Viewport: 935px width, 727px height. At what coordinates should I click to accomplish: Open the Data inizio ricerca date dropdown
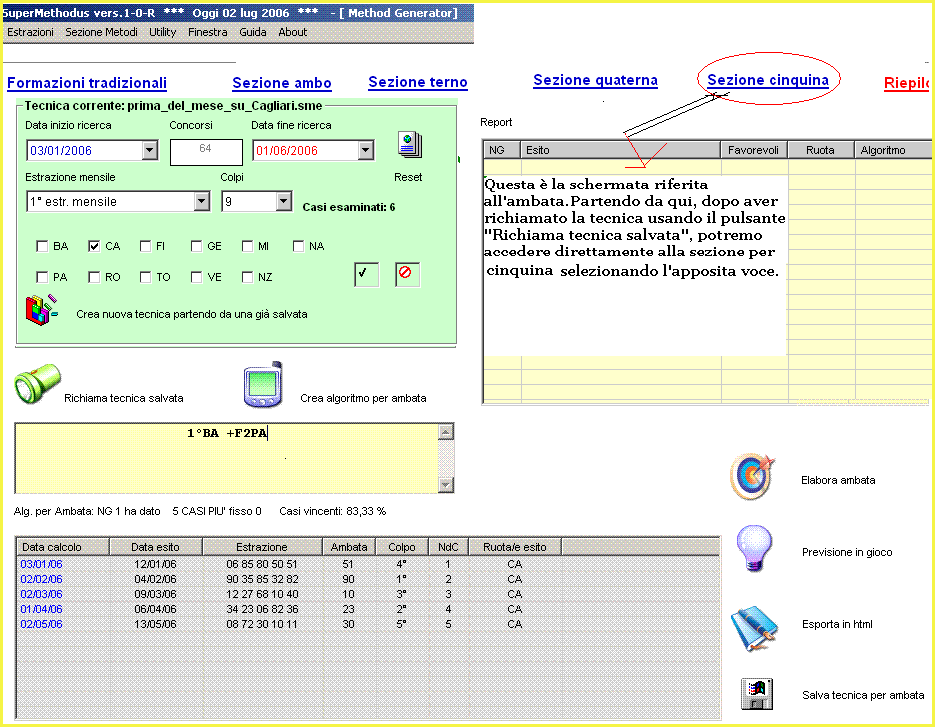click(x=150, y=150)
